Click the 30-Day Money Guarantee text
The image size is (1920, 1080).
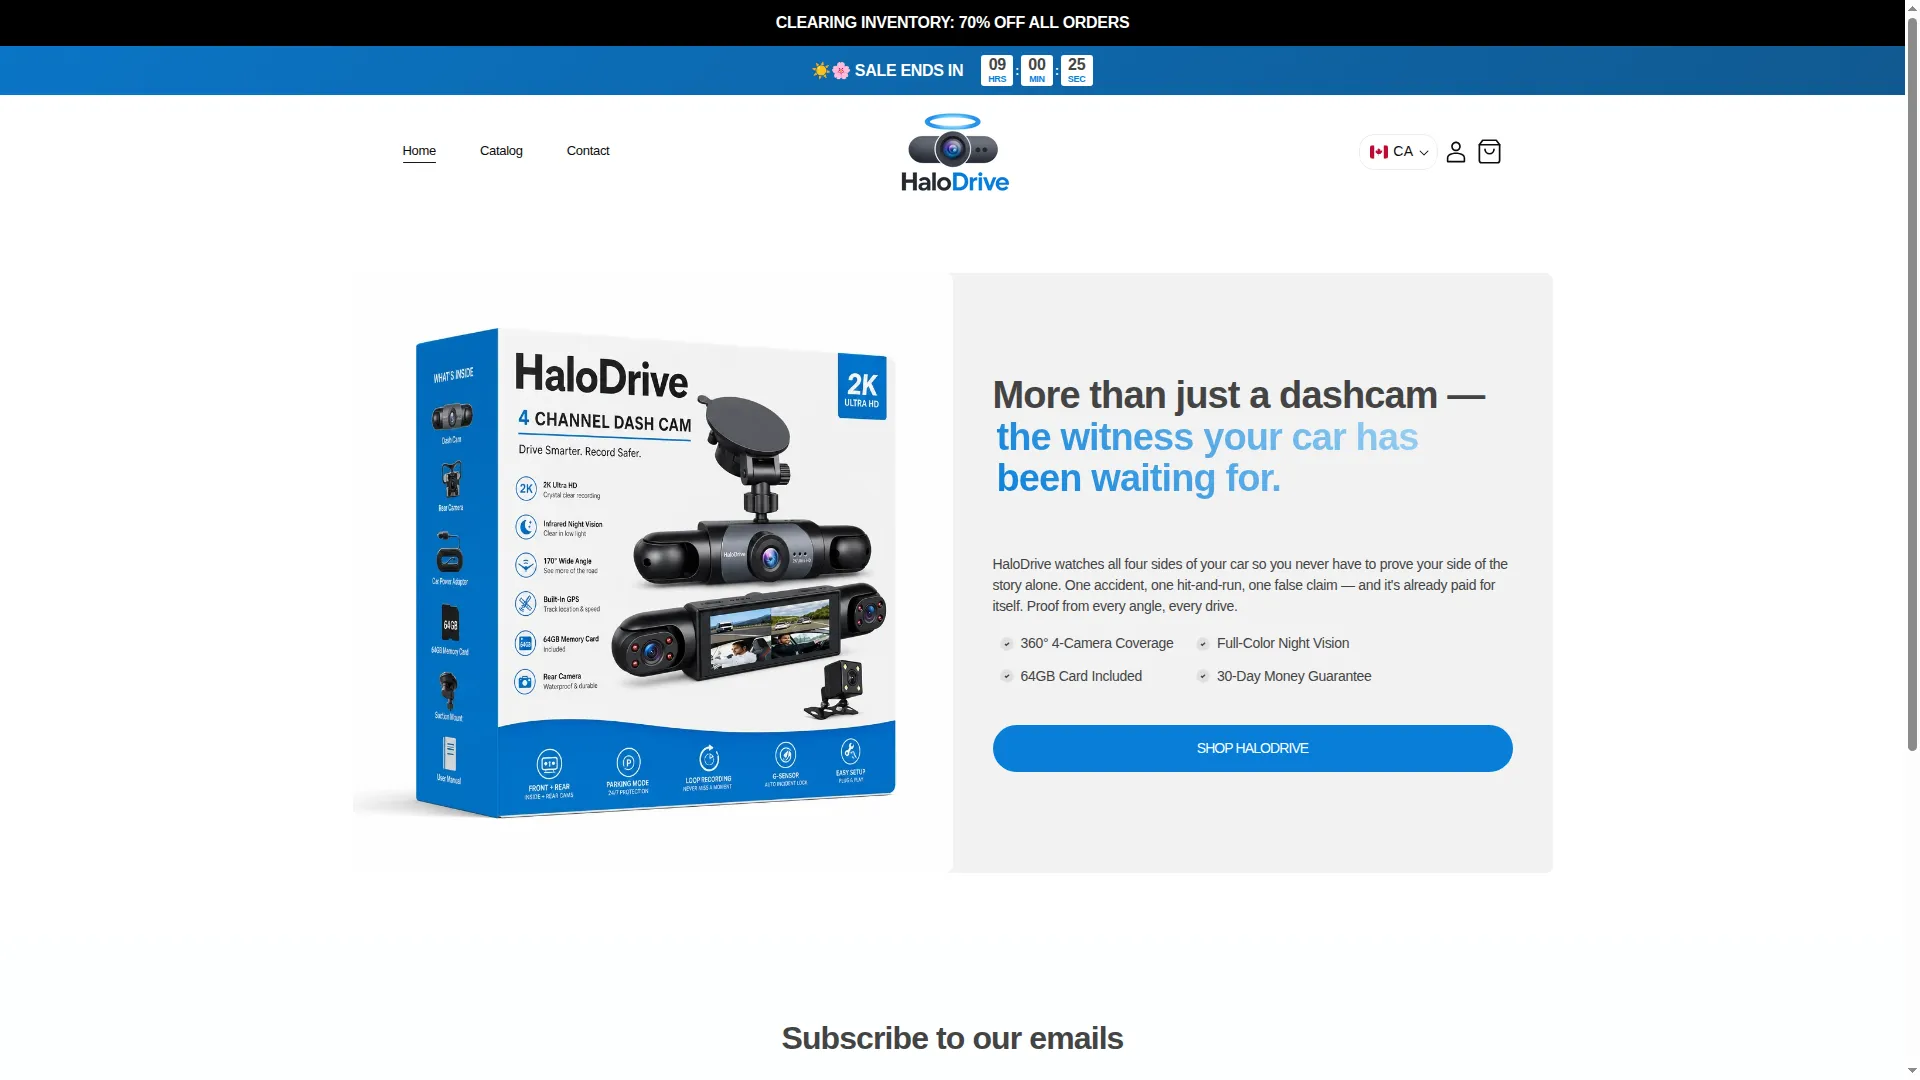(x=1294, y=677)
